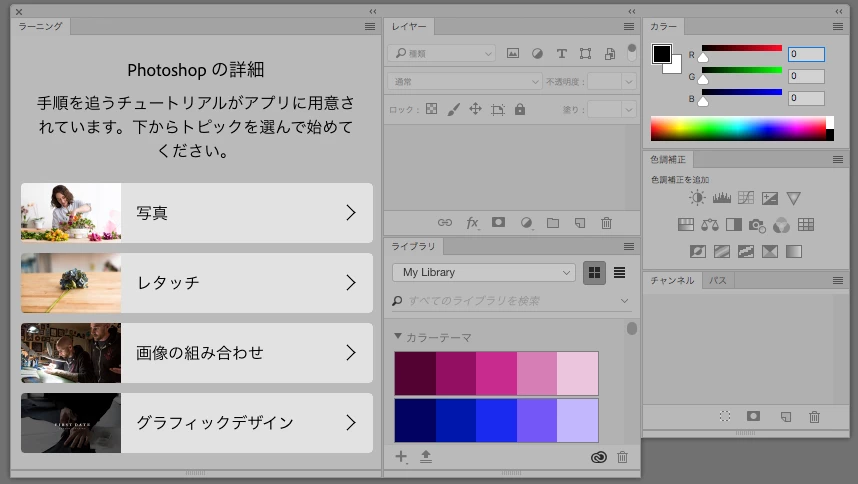Open Creative Cloud sync status icon
The height and width of the screenshot is (484, 858).
[599, 457]
